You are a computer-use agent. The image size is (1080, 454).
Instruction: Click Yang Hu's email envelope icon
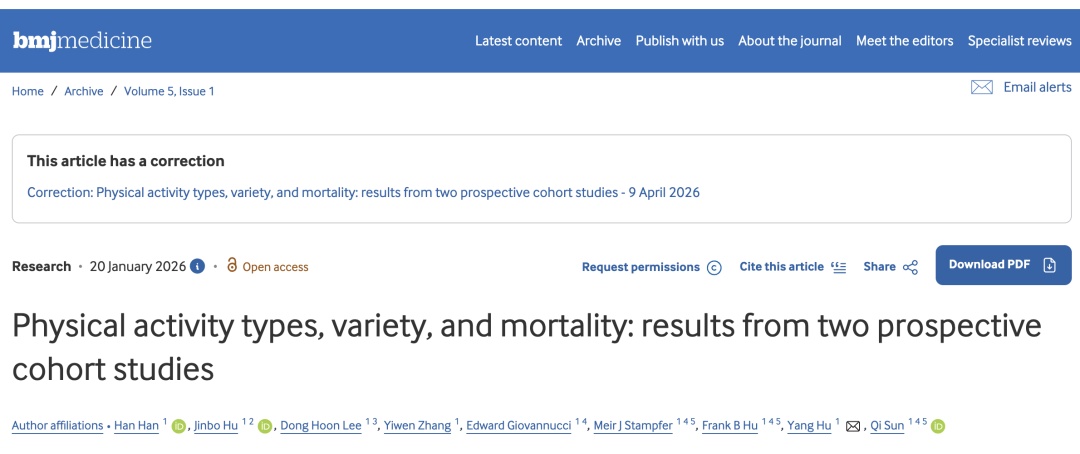pyautogui.click(x=853, y=426)
